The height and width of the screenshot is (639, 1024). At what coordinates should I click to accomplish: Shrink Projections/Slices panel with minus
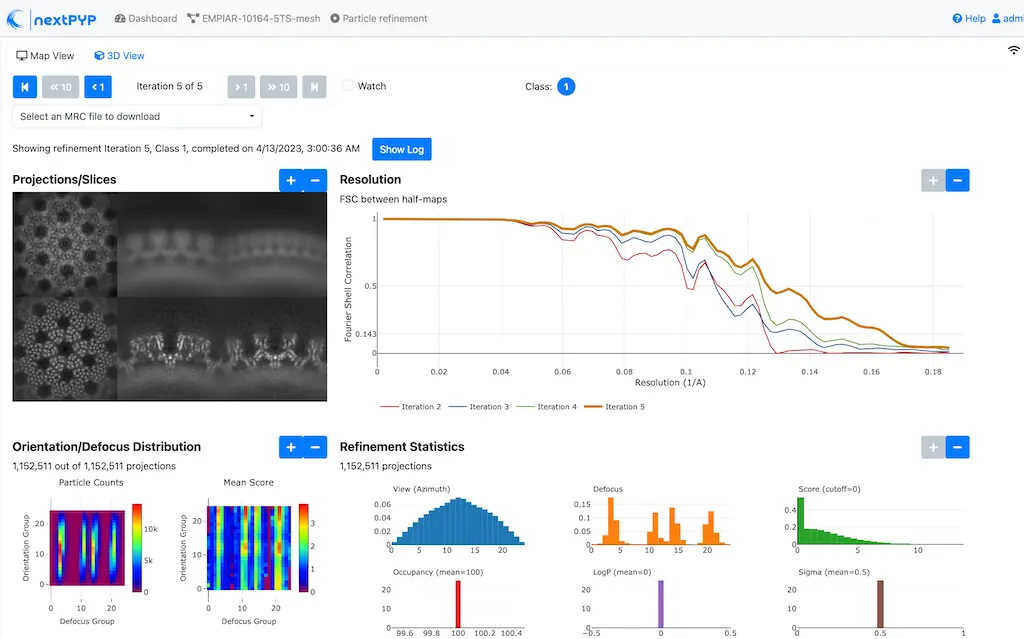coord(315,180)
